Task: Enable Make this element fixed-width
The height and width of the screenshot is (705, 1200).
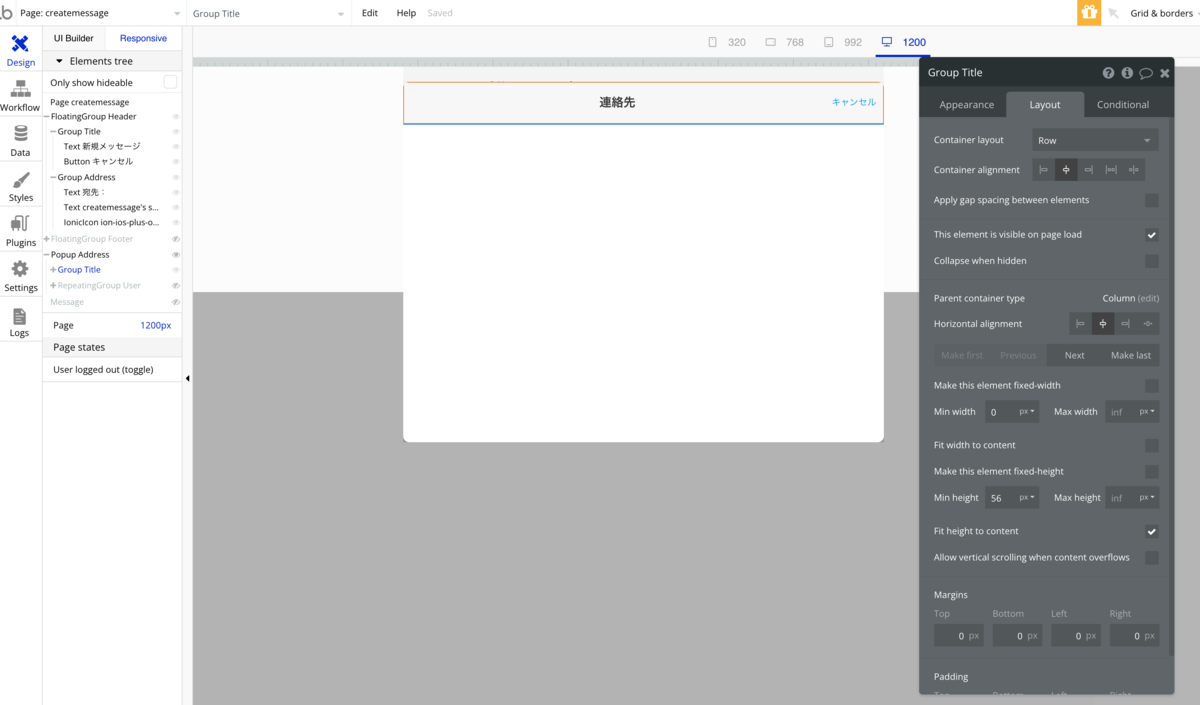Action: click(x=1152, y=386)
